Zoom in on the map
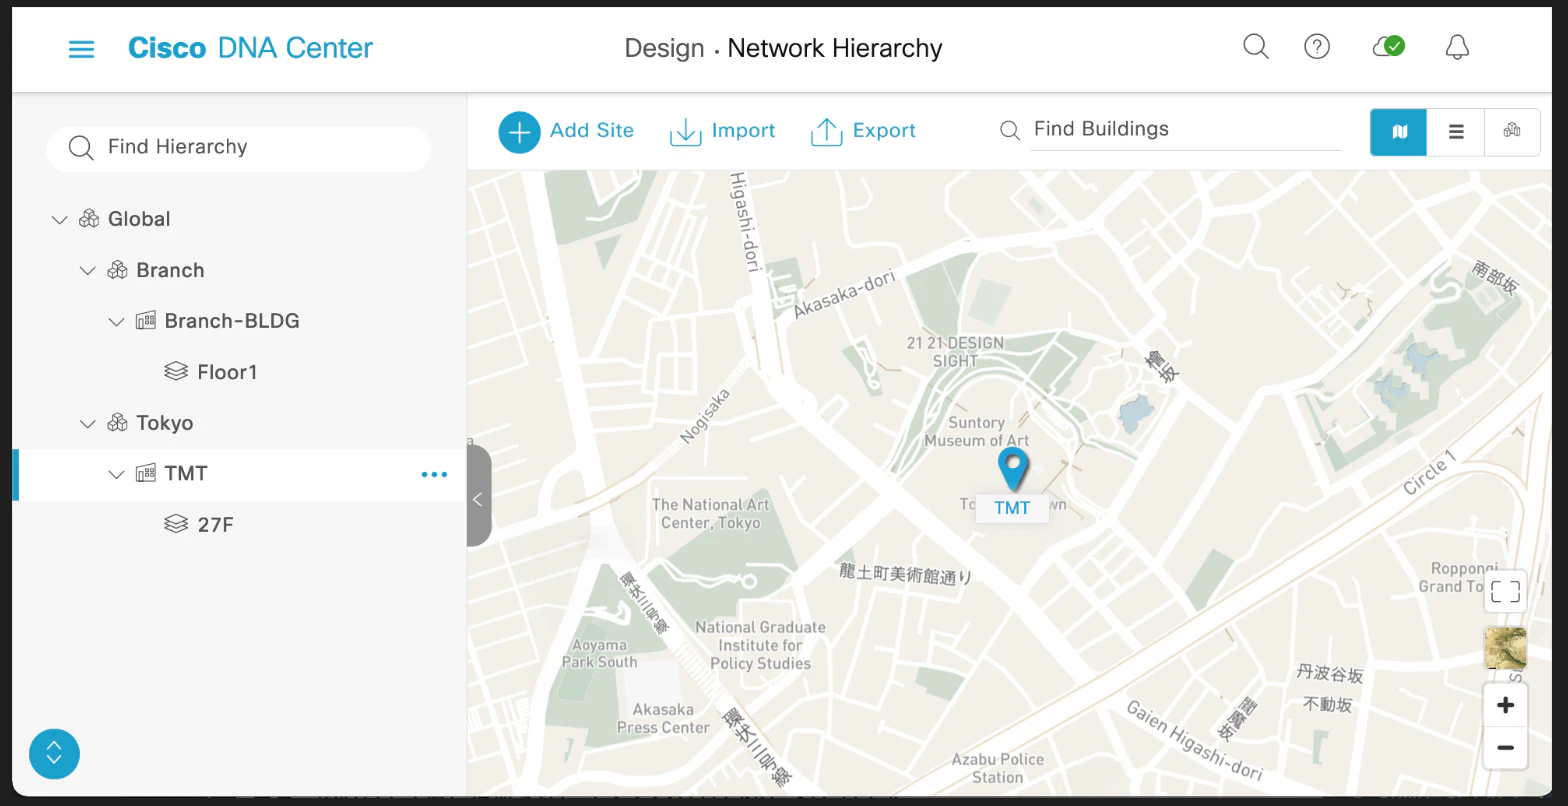The width and height of the screenshot is (1568, 806). [1505, 706]
